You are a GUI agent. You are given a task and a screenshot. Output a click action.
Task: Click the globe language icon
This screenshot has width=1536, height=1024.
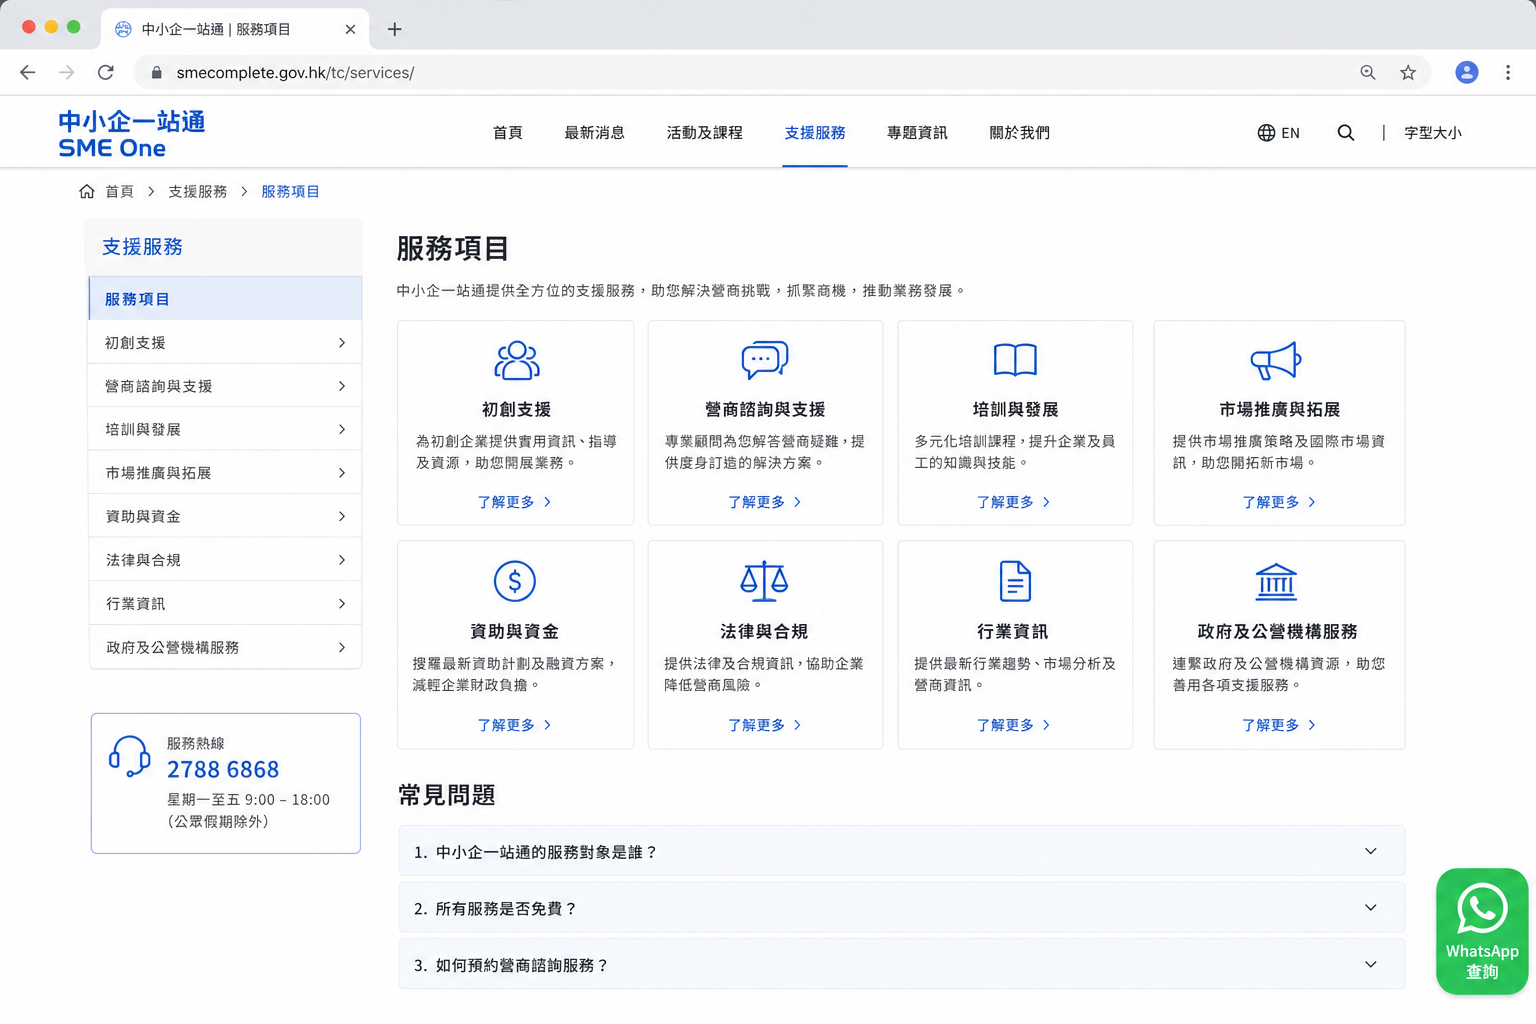click(x=1266, y=133)
